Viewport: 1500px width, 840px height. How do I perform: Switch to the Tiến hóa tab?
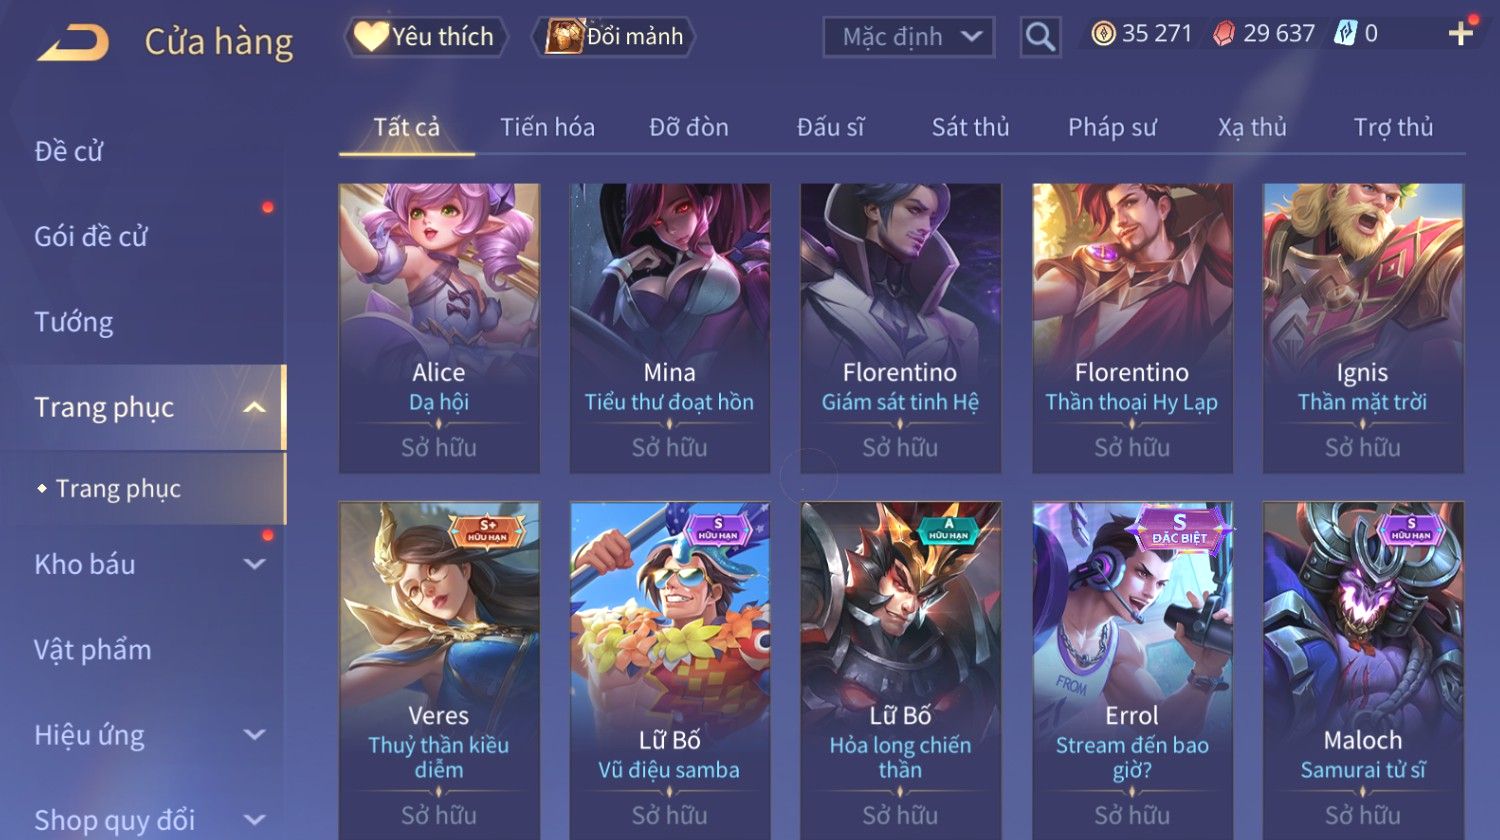point(547,127)
